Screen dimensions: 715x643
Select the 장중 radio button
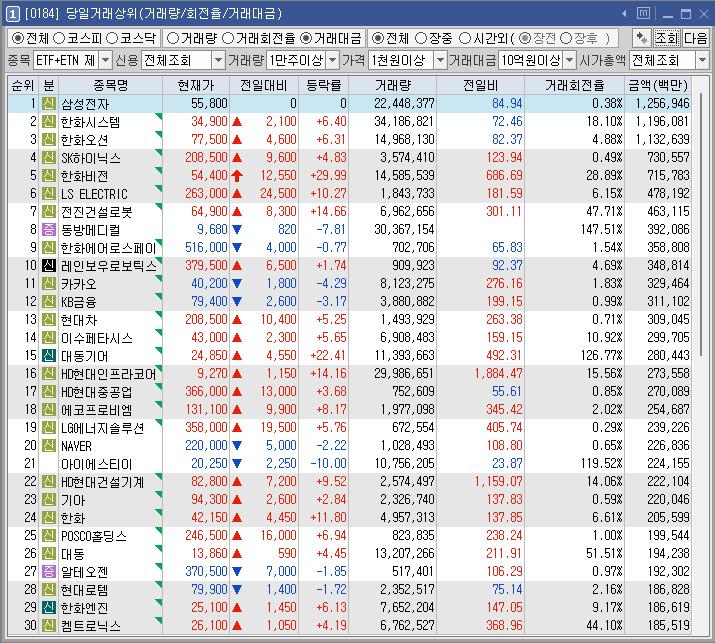click(421, 38)
